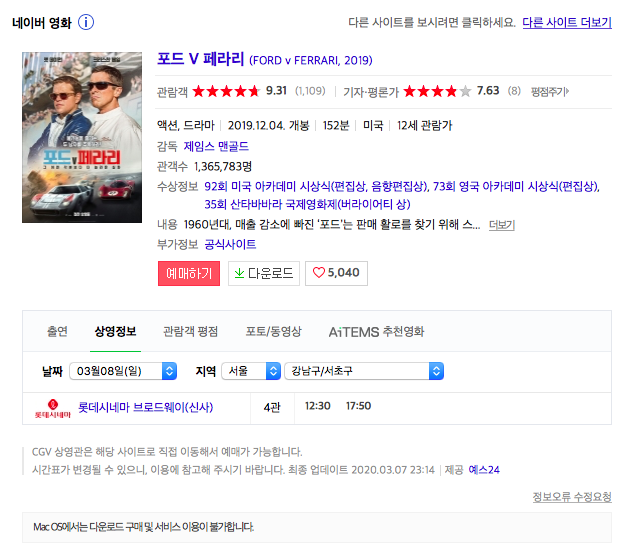Click the genre text 액션, 드라마
635x559 pixels.
click(186, 126)
